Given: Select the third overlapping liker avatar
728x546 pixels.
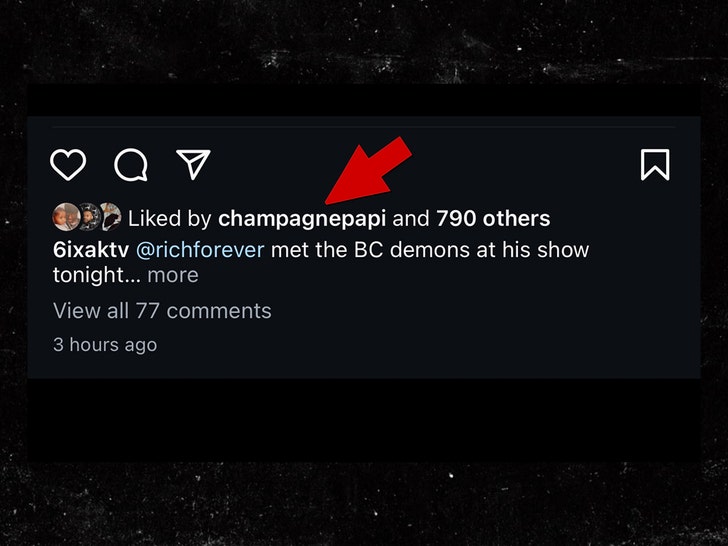Looking at the screenshot, I should (110, 217).
